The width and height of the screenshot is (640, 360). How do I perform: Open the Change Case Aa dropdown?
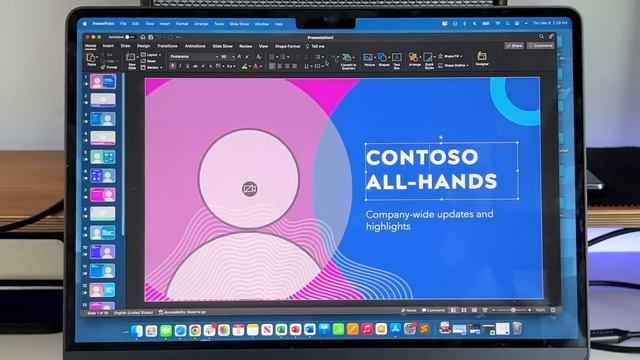[231, 66]
